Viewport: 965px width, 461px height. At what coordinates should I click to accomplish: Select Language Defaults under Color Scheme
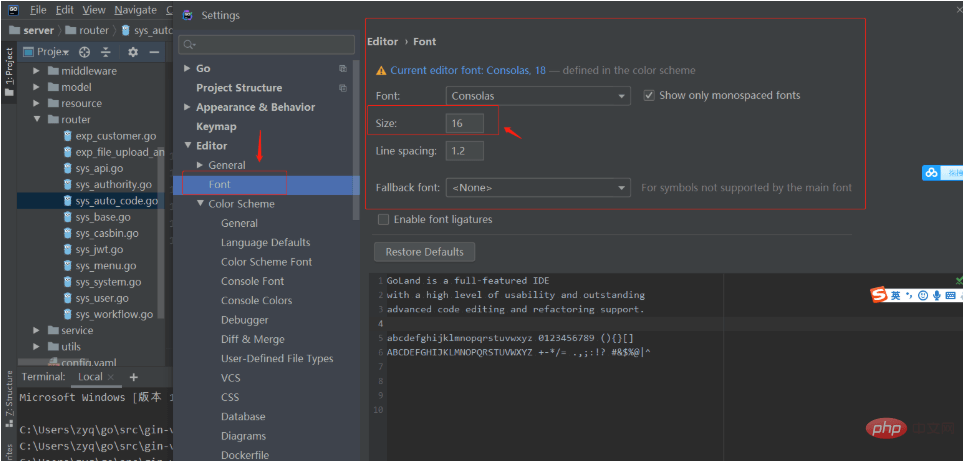point(265,243)
